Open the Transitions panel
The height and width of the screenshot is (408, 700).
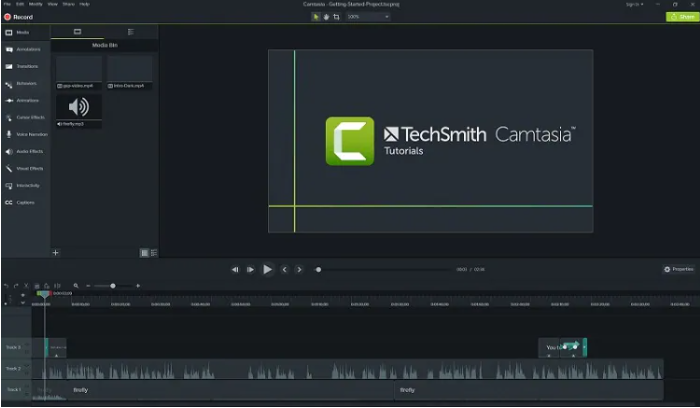[25, 66]
